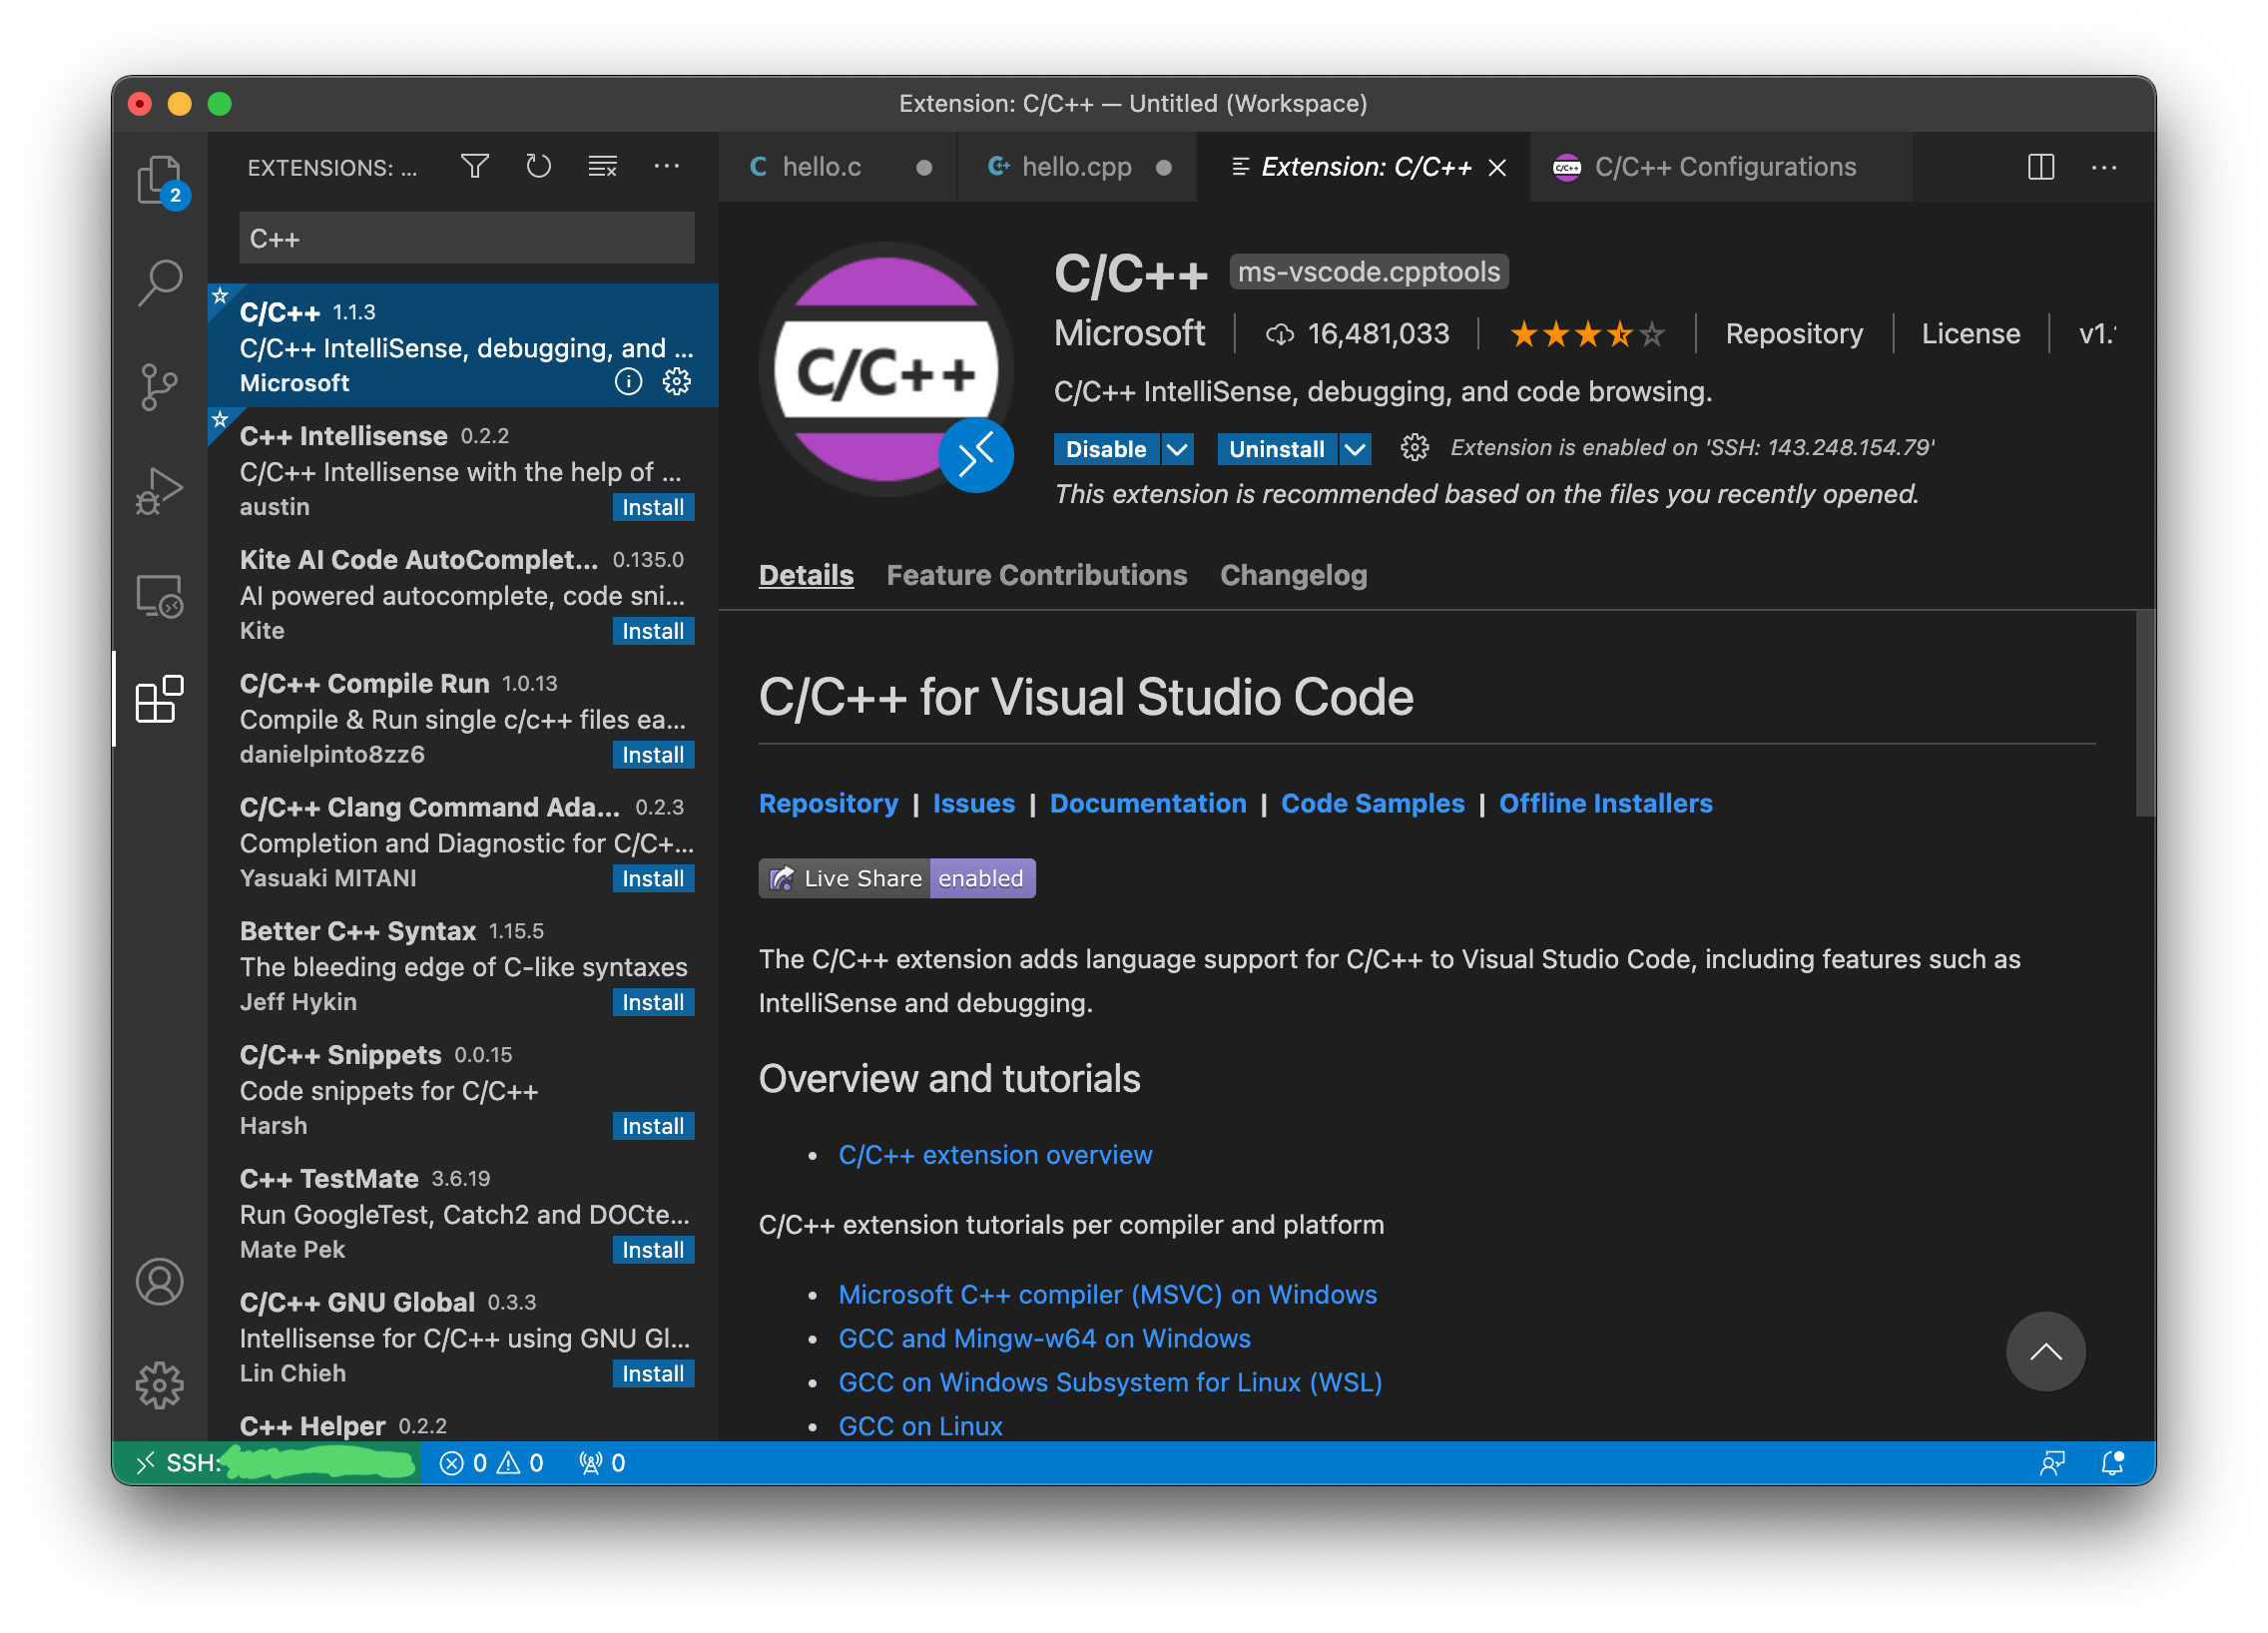The height and width of the screenshot is (1633, 2268).
Task: Install Kite AI Code AutoComplete
Action: pyautogui.click(x=653, y=632)
